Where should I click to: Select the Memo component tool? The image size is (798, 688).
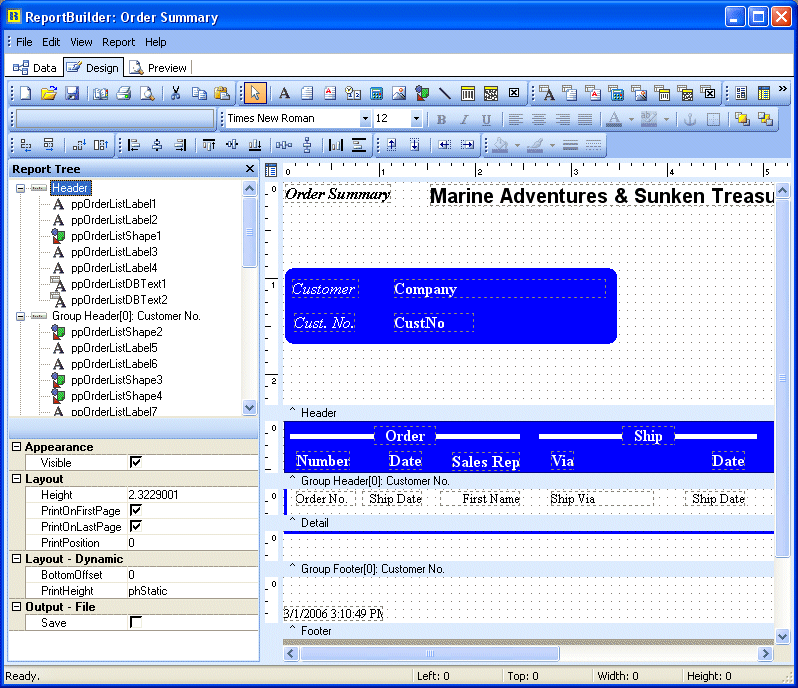pos(307,93)
